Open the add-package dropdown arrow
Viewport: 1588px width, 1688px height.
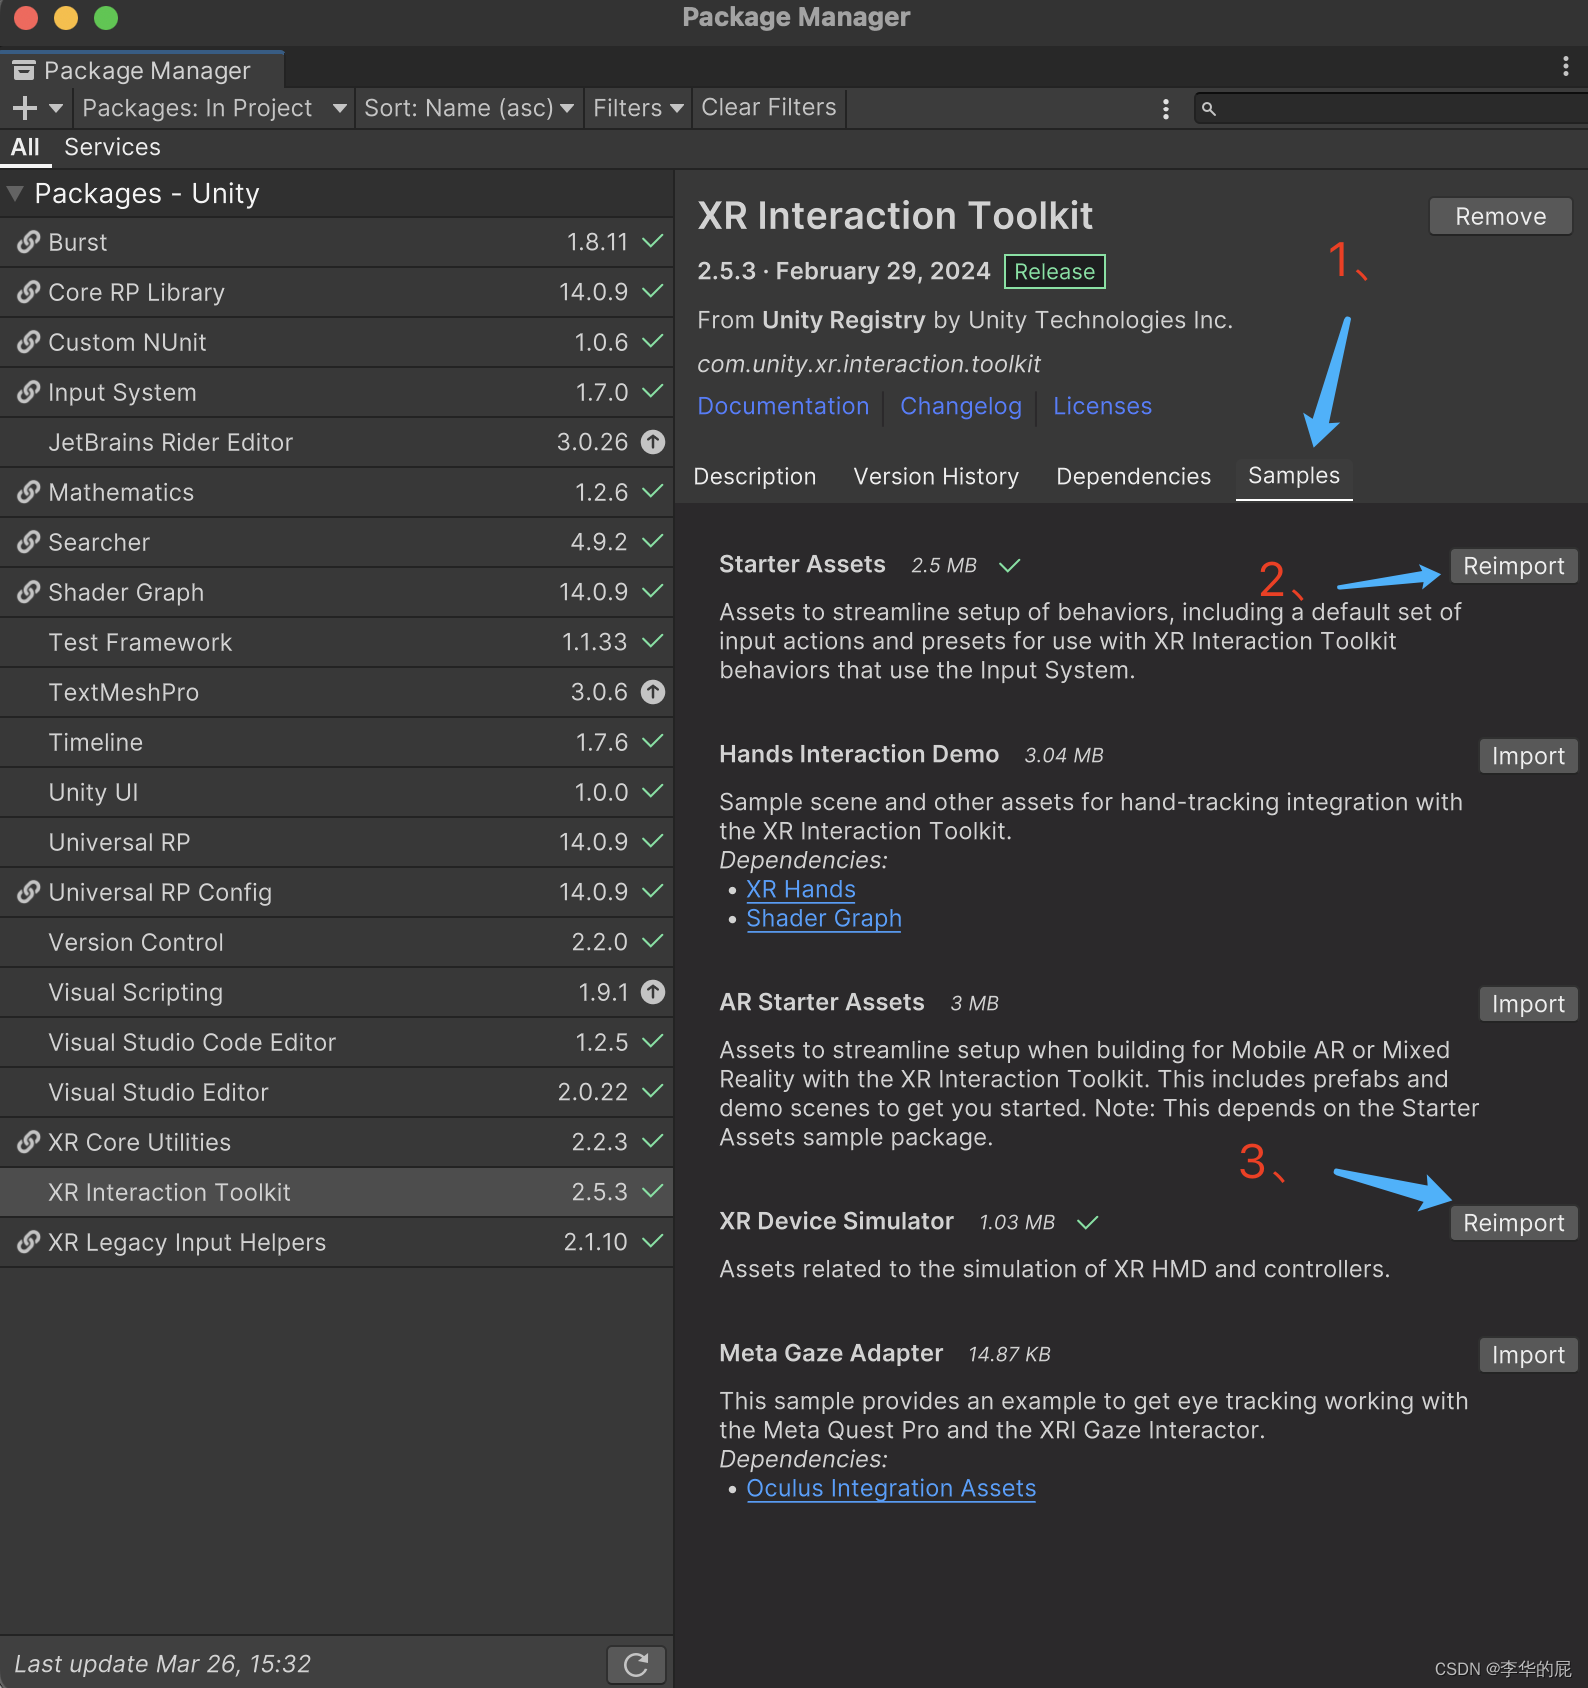pos(56,108)
